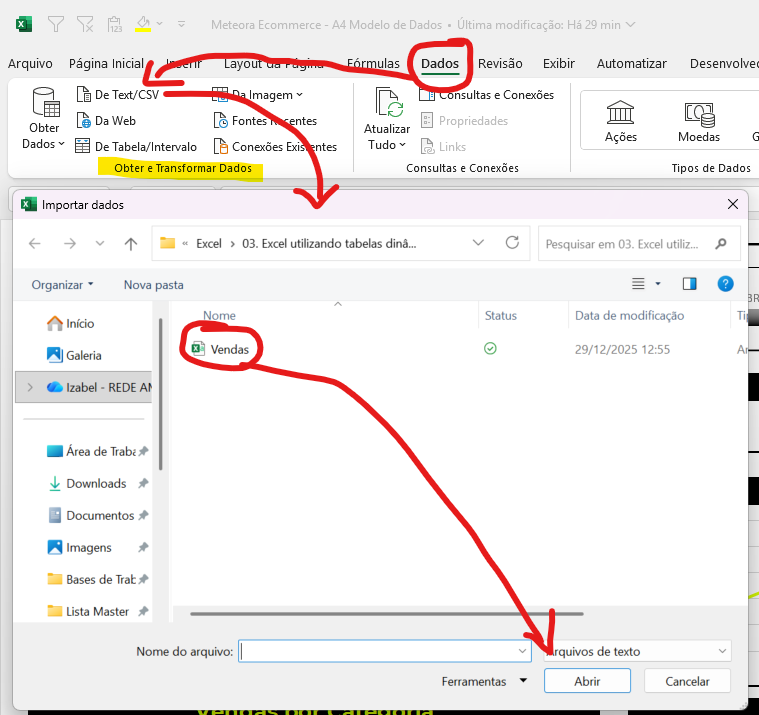This screenshot has height=715, width=759.
Task: Click Fontes Recentes command
Action: [265, 121]
